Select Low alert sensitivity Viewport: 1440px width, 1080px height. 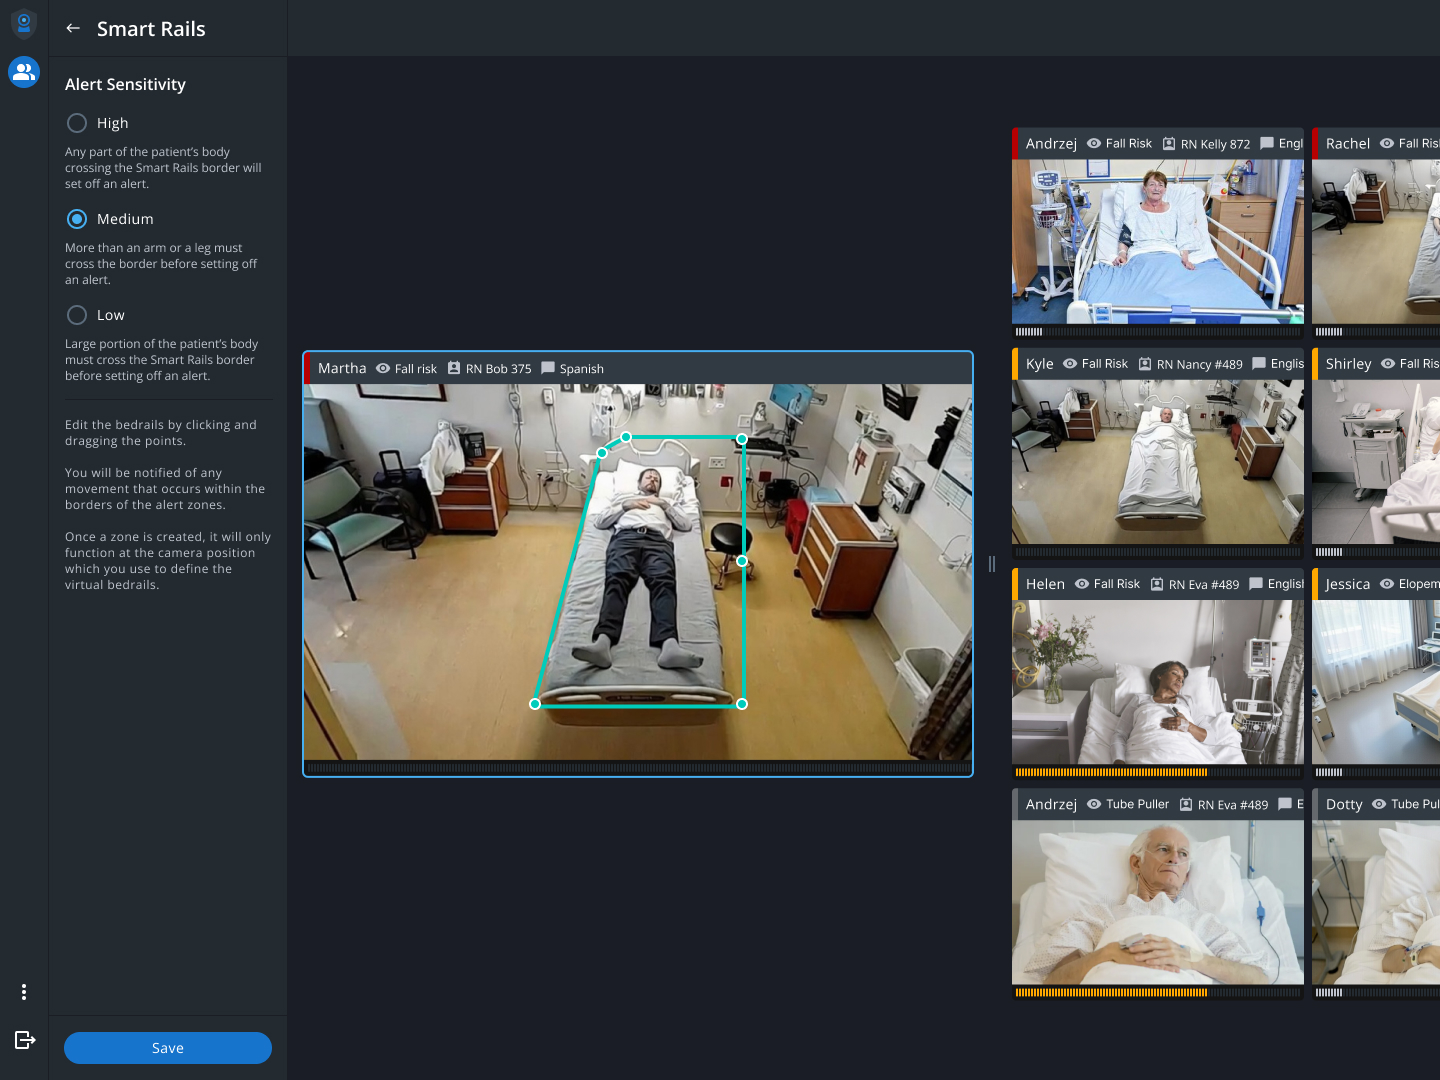click(77, 315)
